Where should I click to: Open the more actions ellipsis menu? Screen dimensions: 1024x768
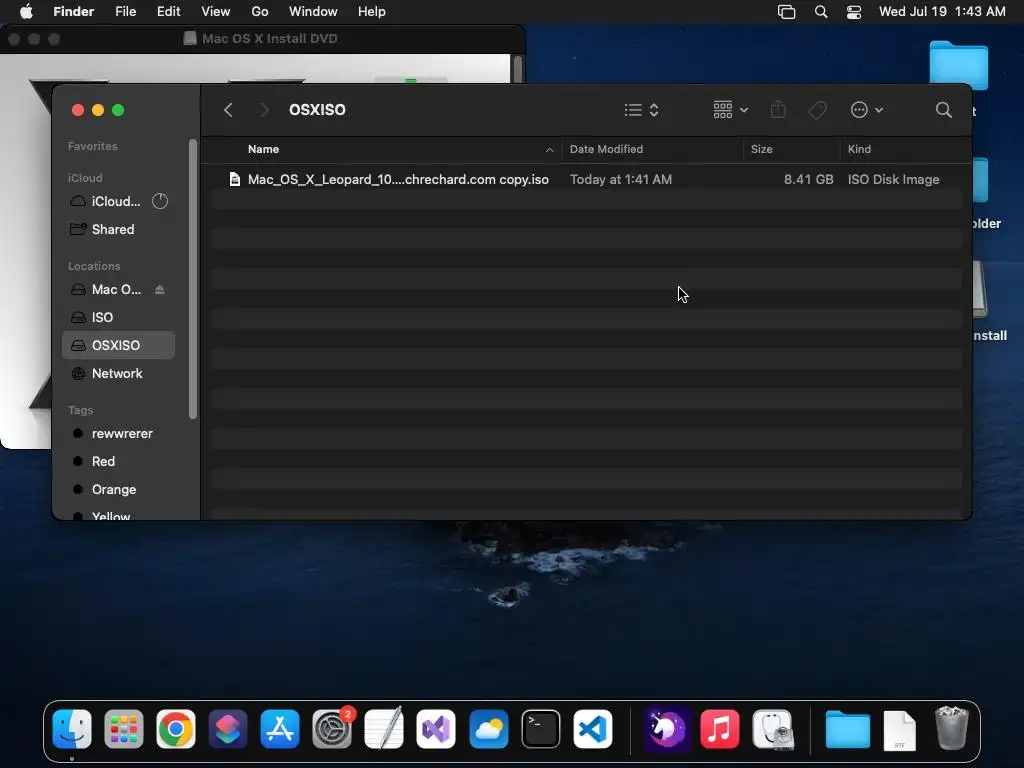coord(867,110)
